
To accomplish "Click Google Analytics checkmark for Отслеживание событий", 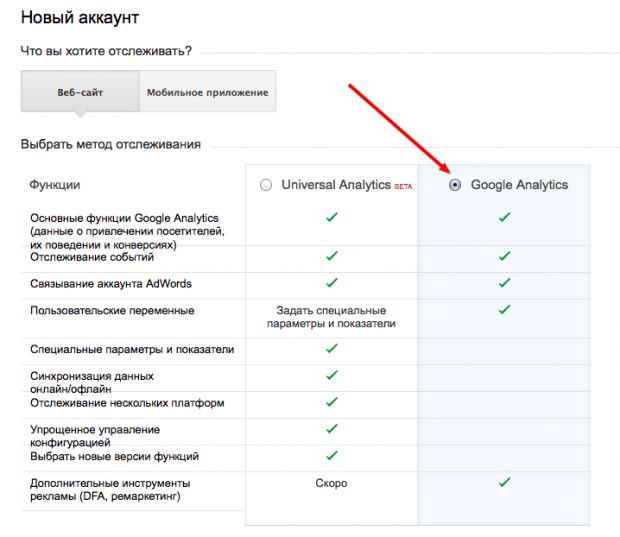I will 505,256.
